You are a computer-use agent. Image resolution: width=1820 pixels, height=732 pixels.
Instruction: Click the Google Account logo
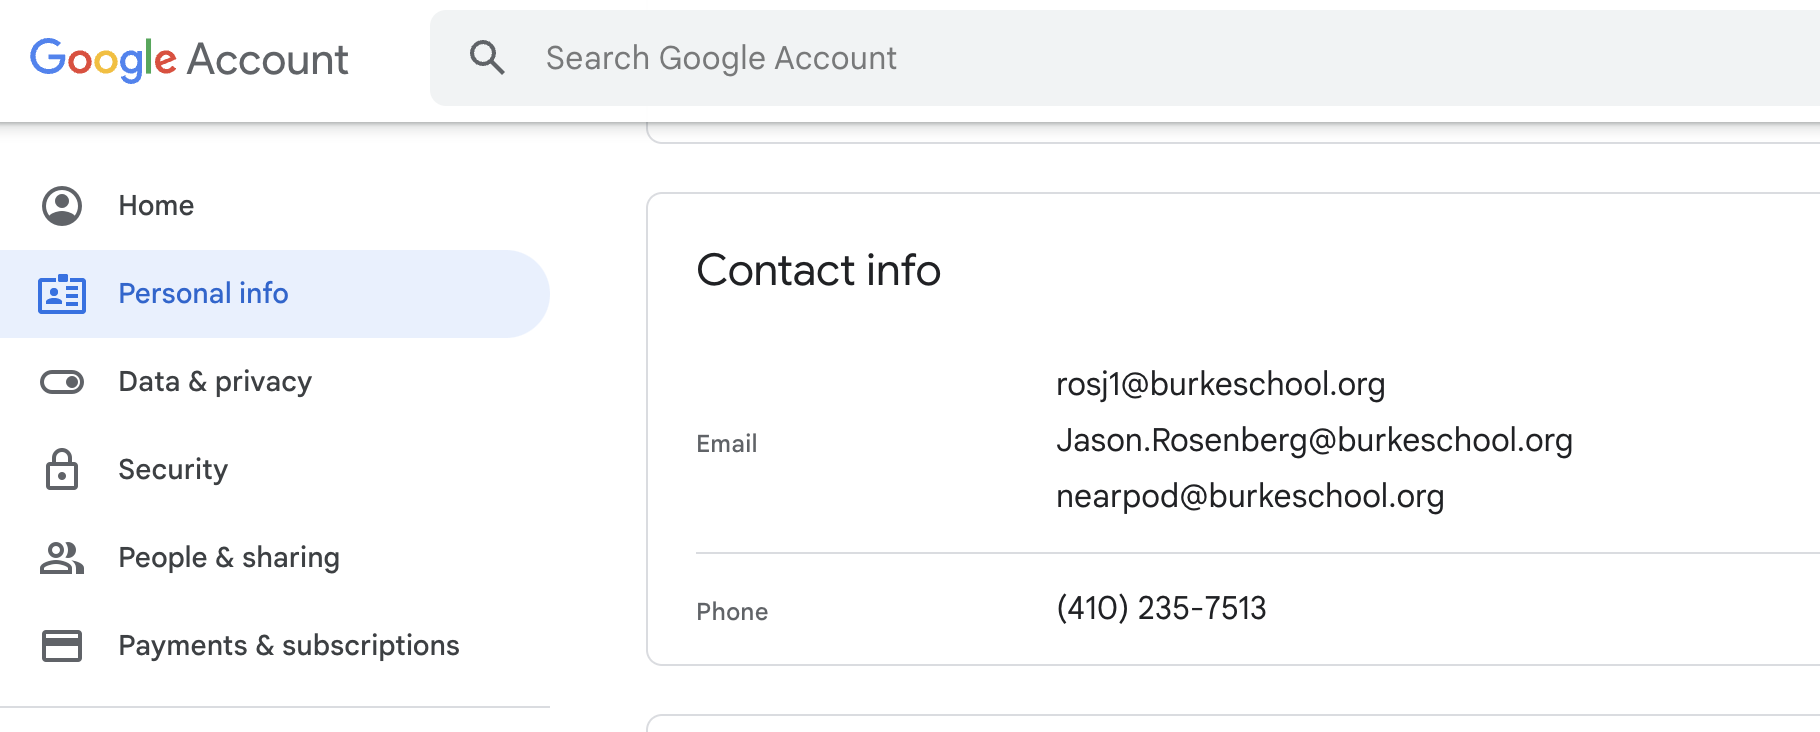(189, 59)
